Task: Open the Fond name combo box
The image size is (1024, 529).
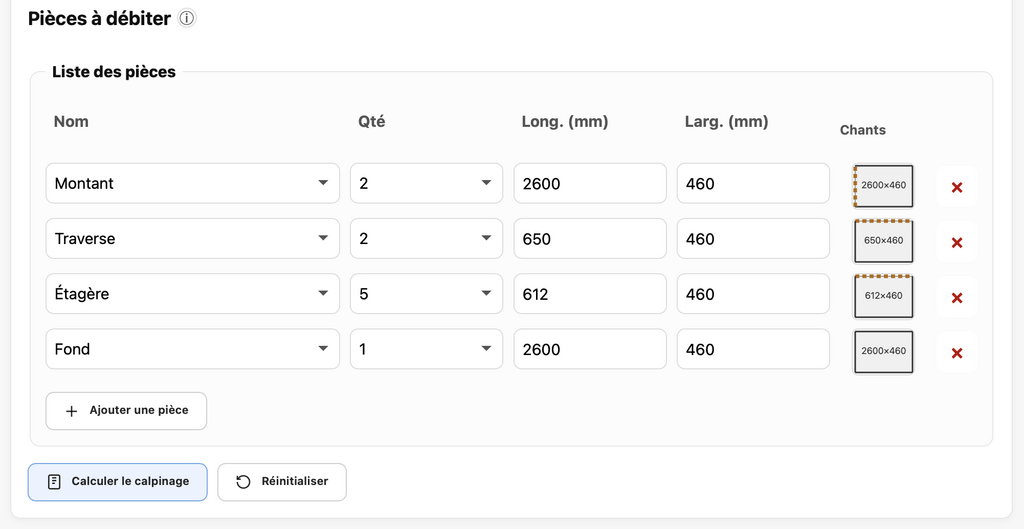Action: [x=193, y=349]
